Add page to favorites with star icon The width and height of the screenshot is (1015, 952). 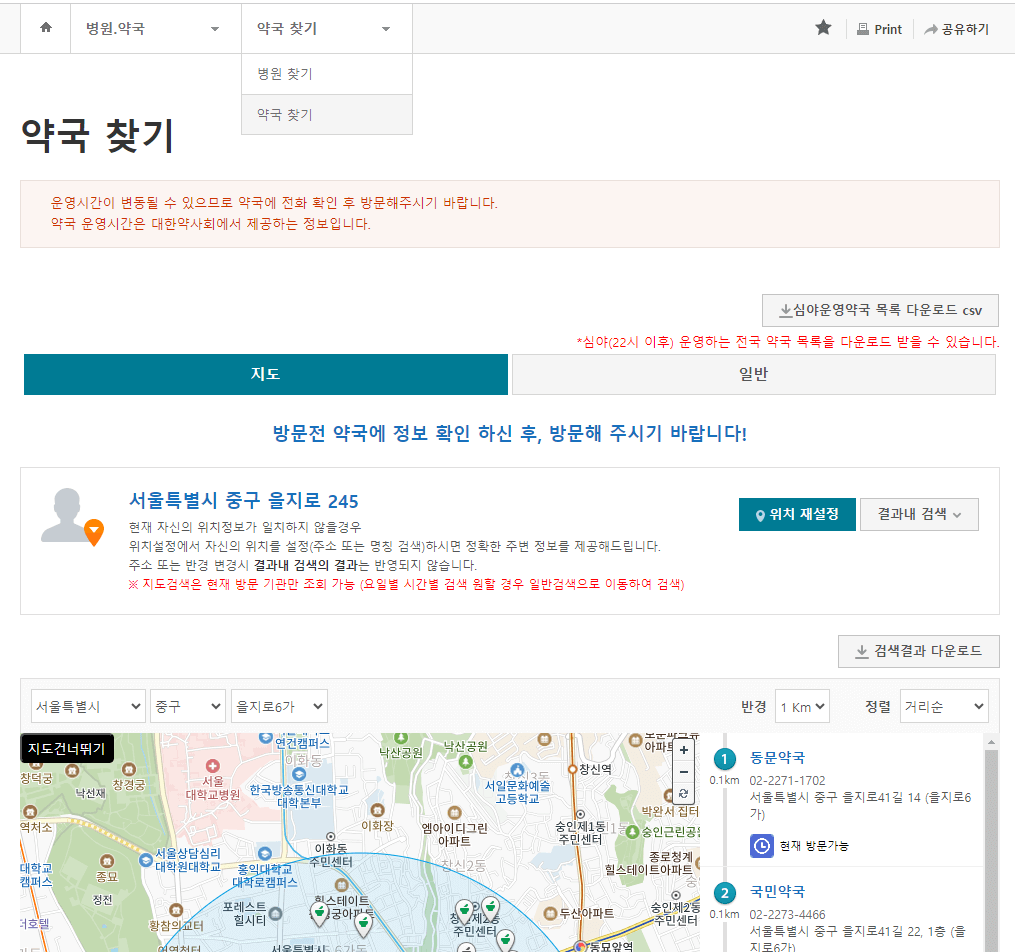tap(823, 28)
